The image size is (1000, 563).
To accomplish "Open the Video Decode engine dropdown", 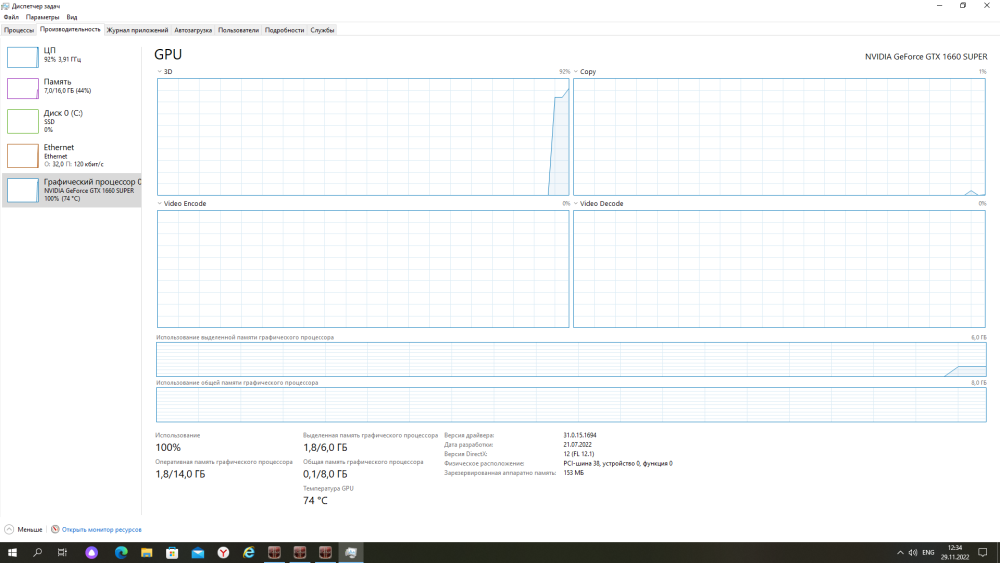I will [576, 204].
